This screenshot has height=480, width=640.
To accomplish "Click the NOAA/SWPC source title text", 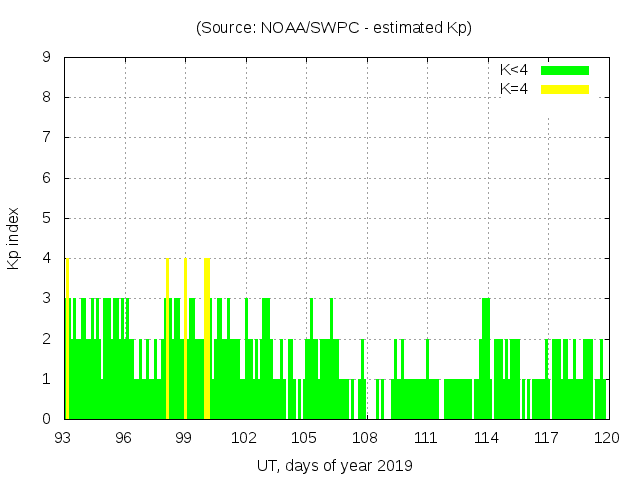I will [333, 28].
